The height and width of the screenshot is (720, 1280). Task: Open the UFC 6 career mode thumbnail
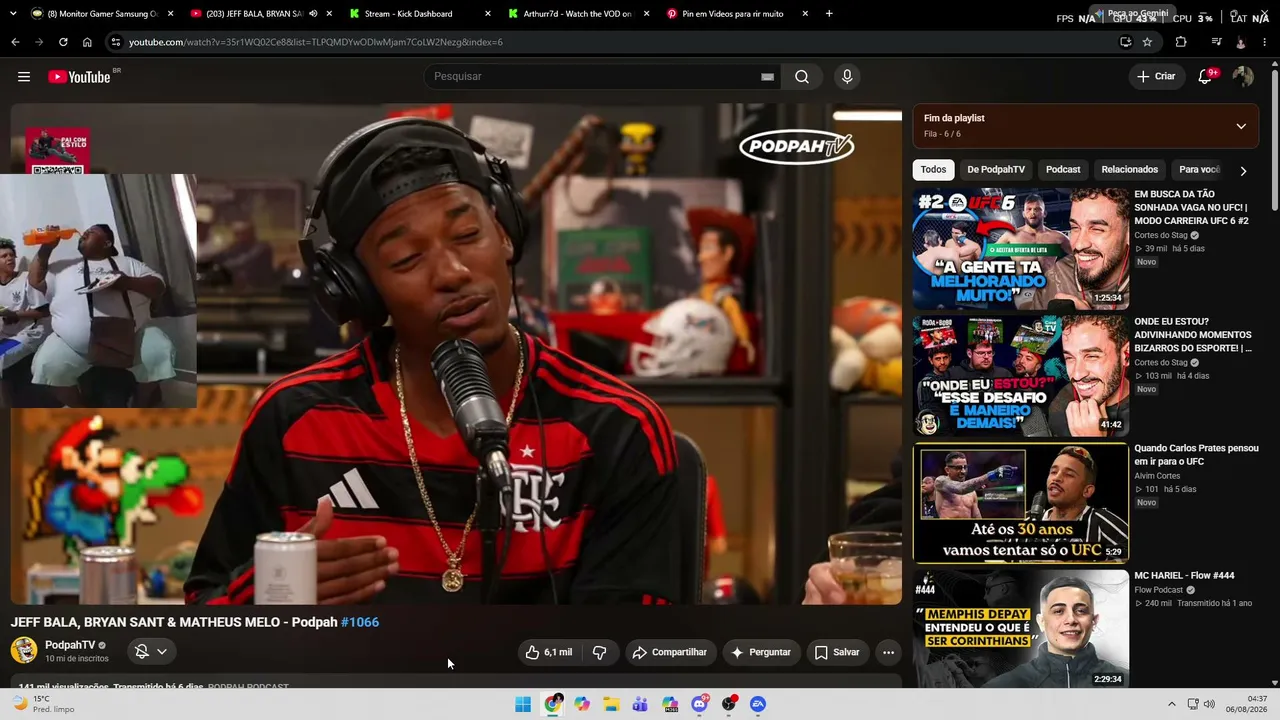[1021, 249]
